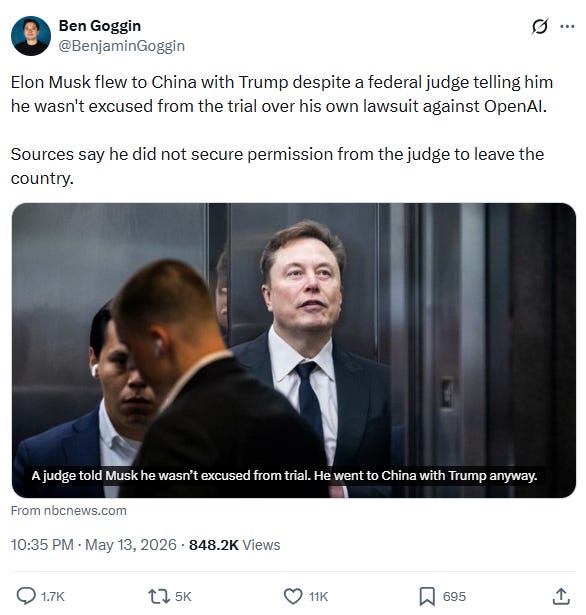Click the Ben Goggin display name
The width and height of the screenshot is (586, 615).
[100, 26]
